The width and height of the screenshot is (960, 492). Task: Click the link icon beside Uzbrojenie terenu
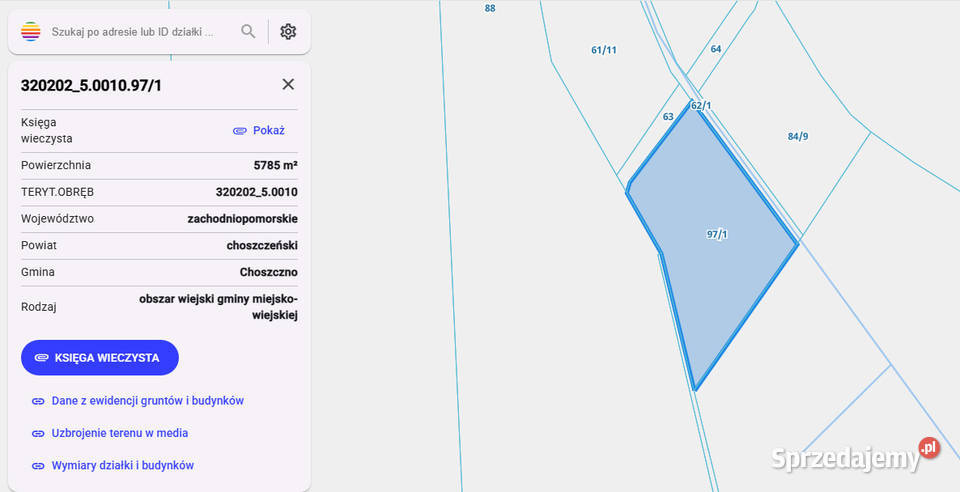[x=38, y=434]
